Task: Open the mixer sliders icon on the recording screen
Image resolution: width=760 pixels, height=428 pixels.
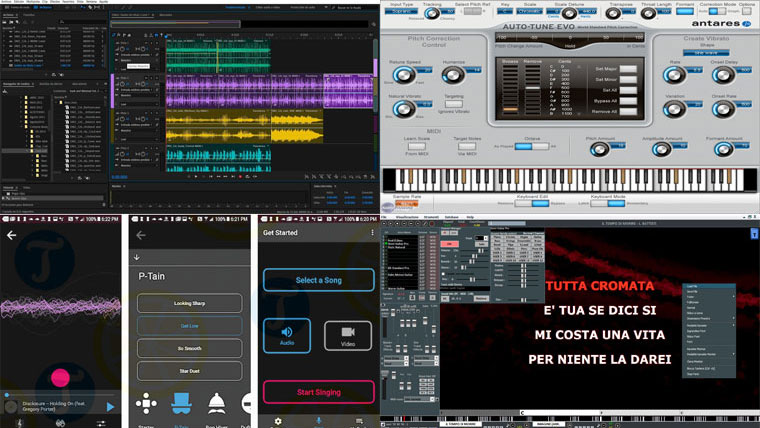Action: pos(101,423)
